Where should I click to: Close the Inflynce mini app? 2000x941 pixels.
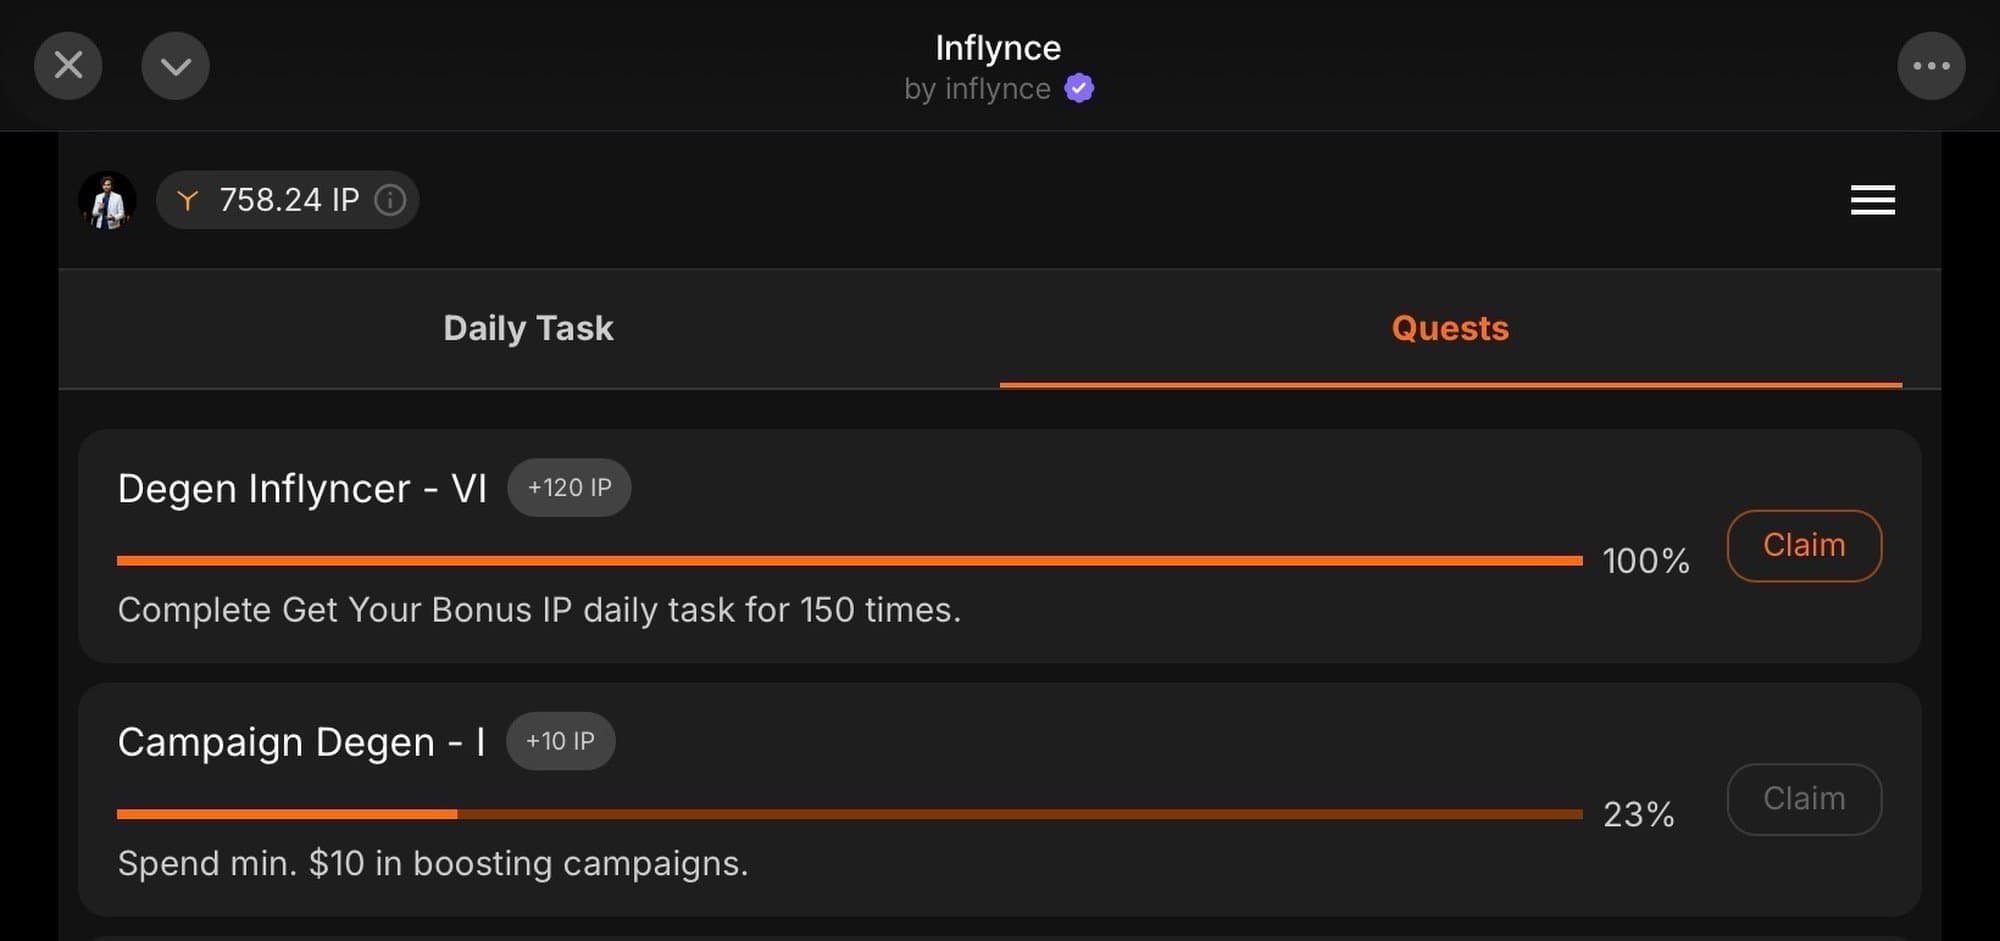(x=68, y=66)
